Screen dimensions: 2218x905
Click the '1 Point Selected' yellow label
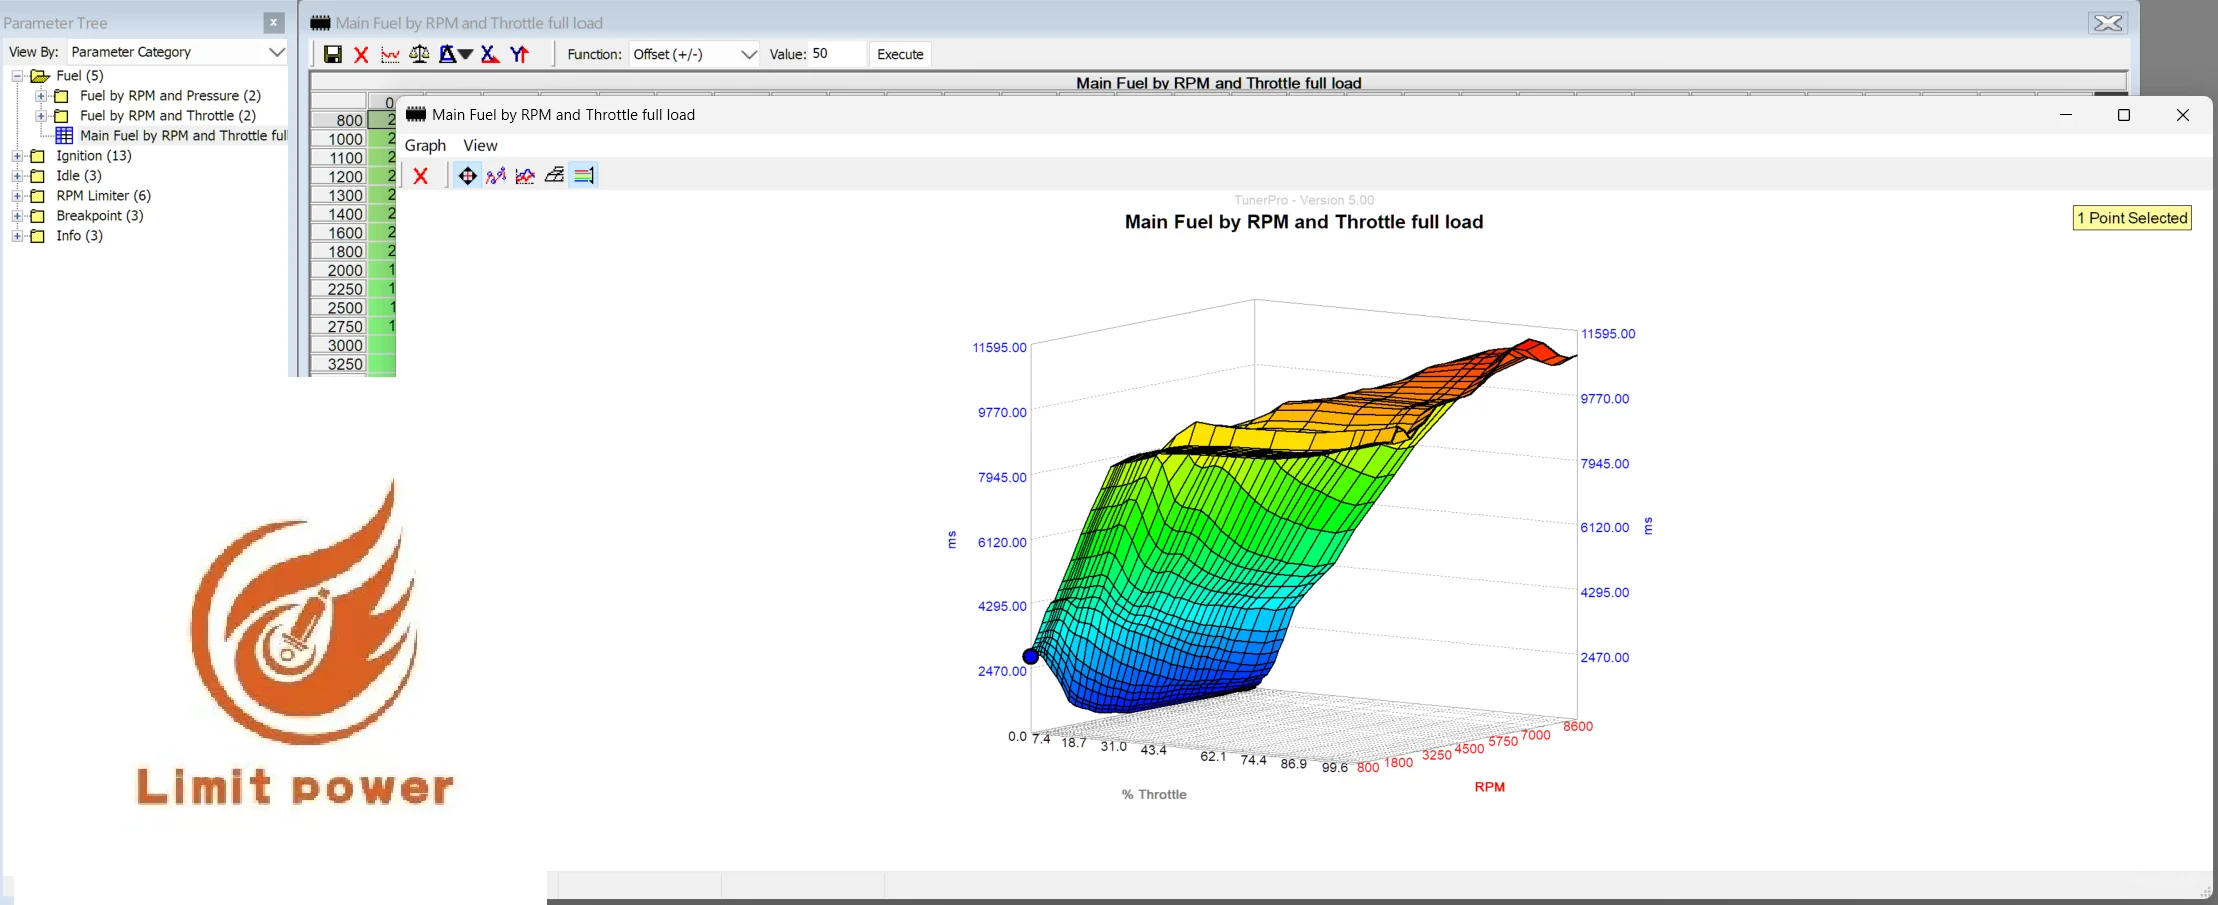pyautogui.click(x=2132, y=218)
